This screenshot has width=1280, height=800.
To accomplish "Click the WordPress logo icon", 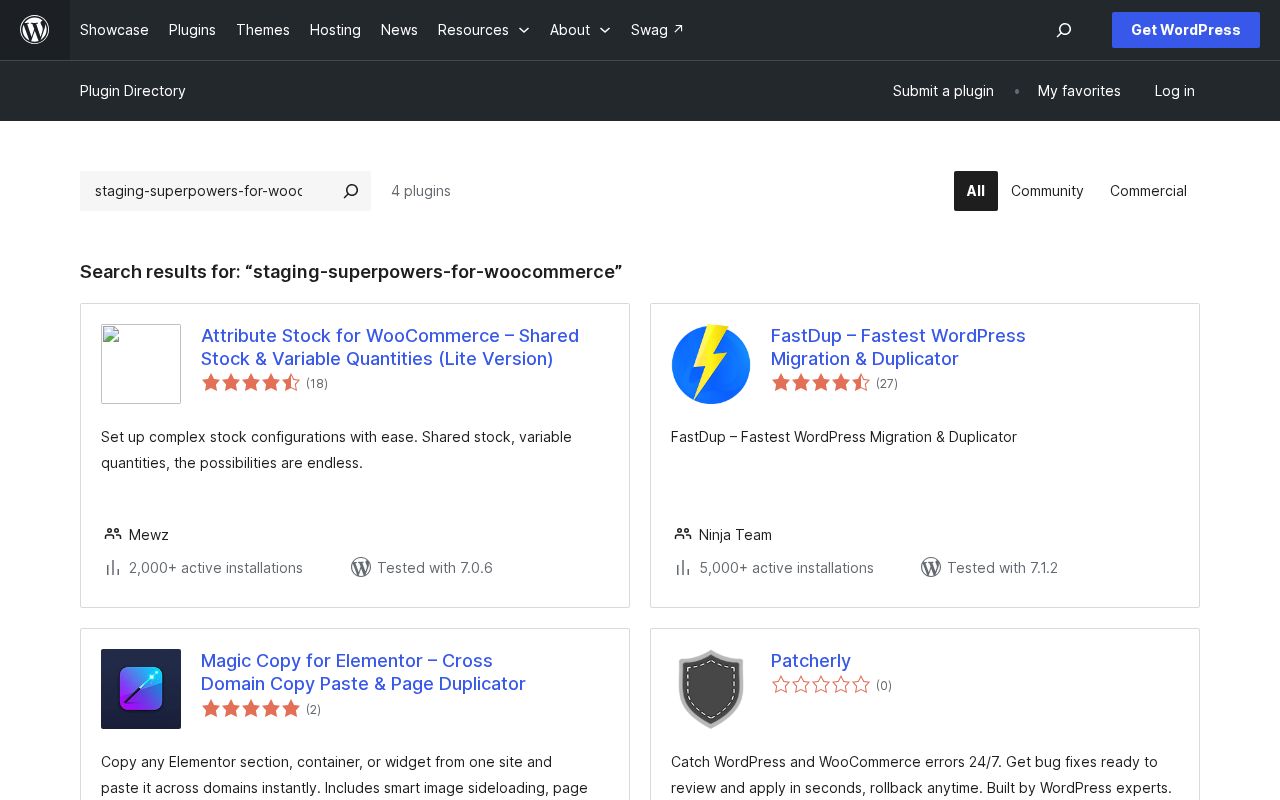I will [x=35, y=30].
